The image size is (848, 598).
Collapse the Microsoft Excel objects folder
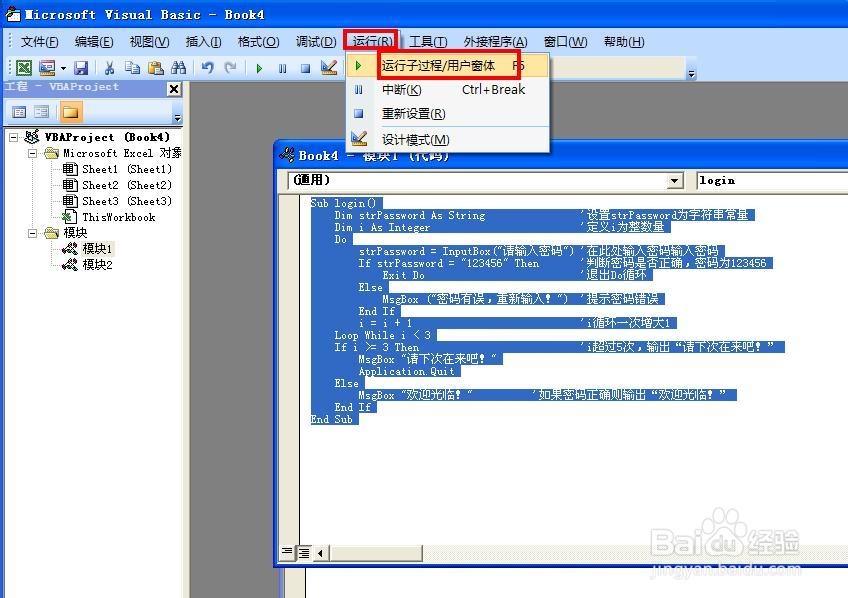(x=32, y=154)
